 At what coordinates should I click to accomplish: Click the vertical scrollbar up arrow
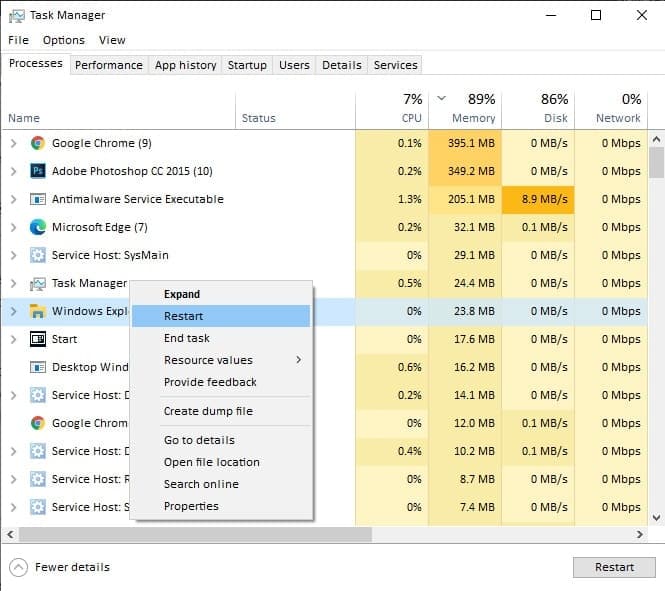pos(657,139)
